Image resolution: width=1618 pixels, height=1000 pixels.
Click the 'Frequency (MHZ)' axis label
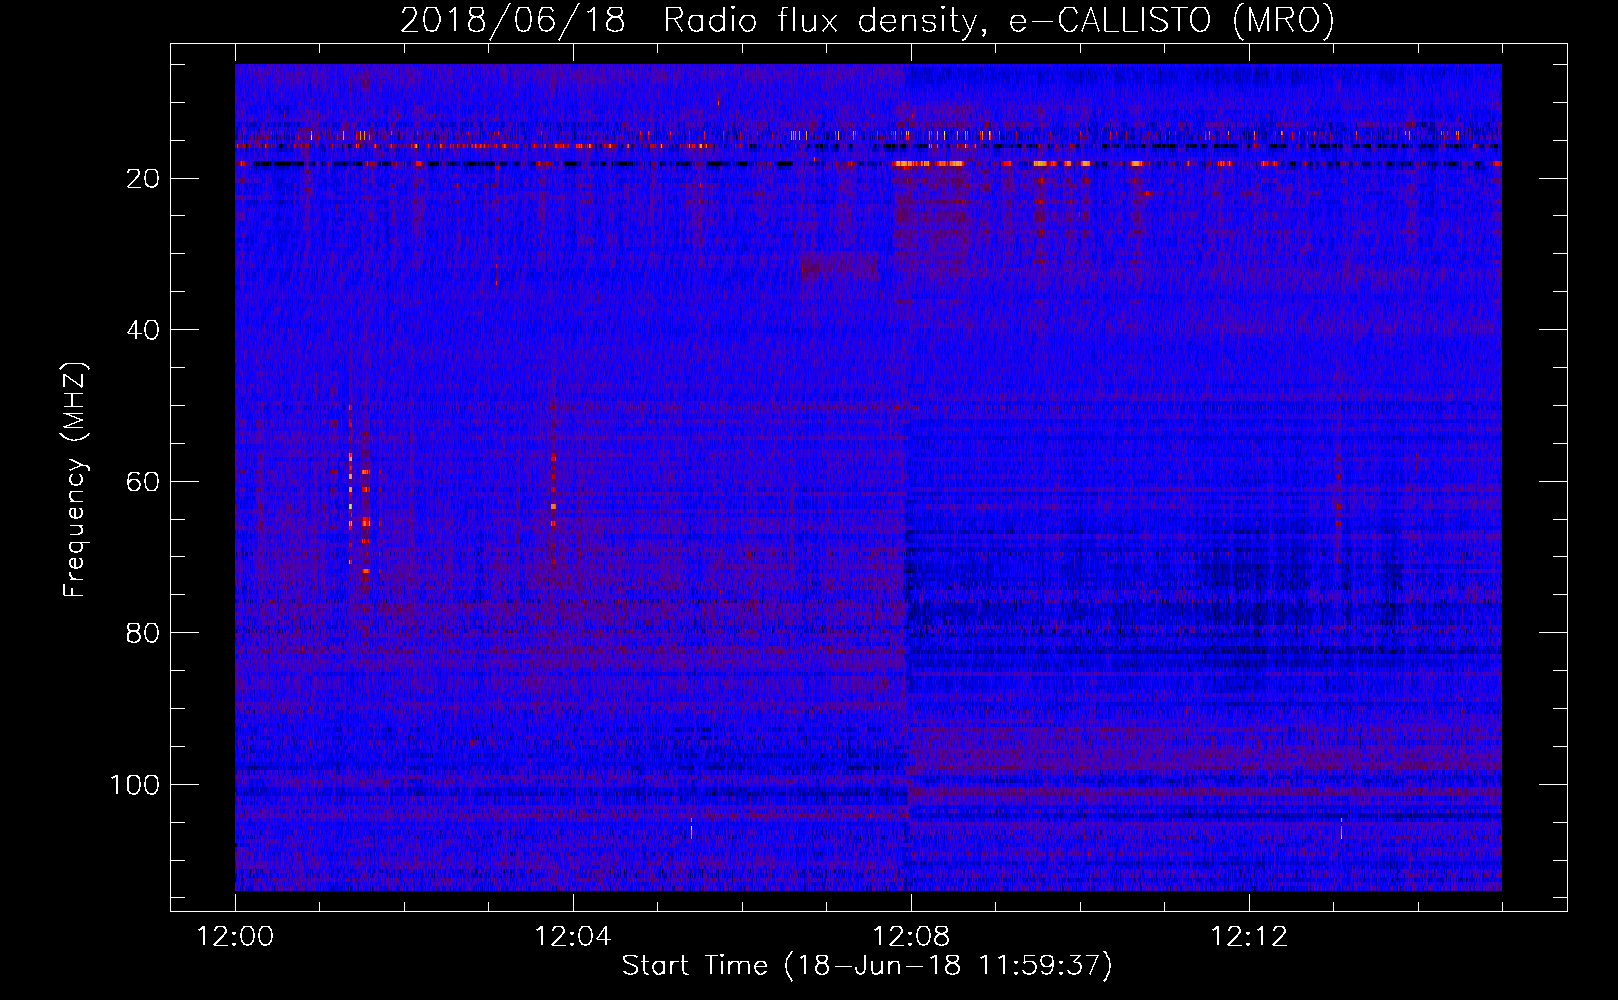[x=75, y=480]
